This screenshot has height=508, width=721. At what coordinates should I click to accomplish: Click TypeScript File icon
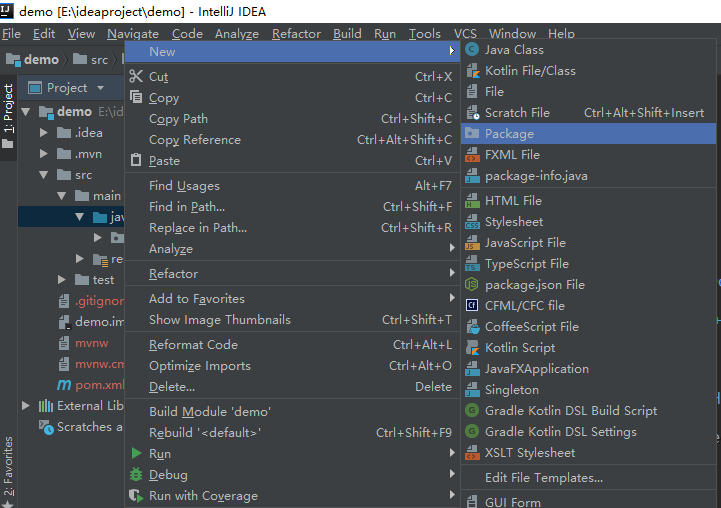(472, 264)
